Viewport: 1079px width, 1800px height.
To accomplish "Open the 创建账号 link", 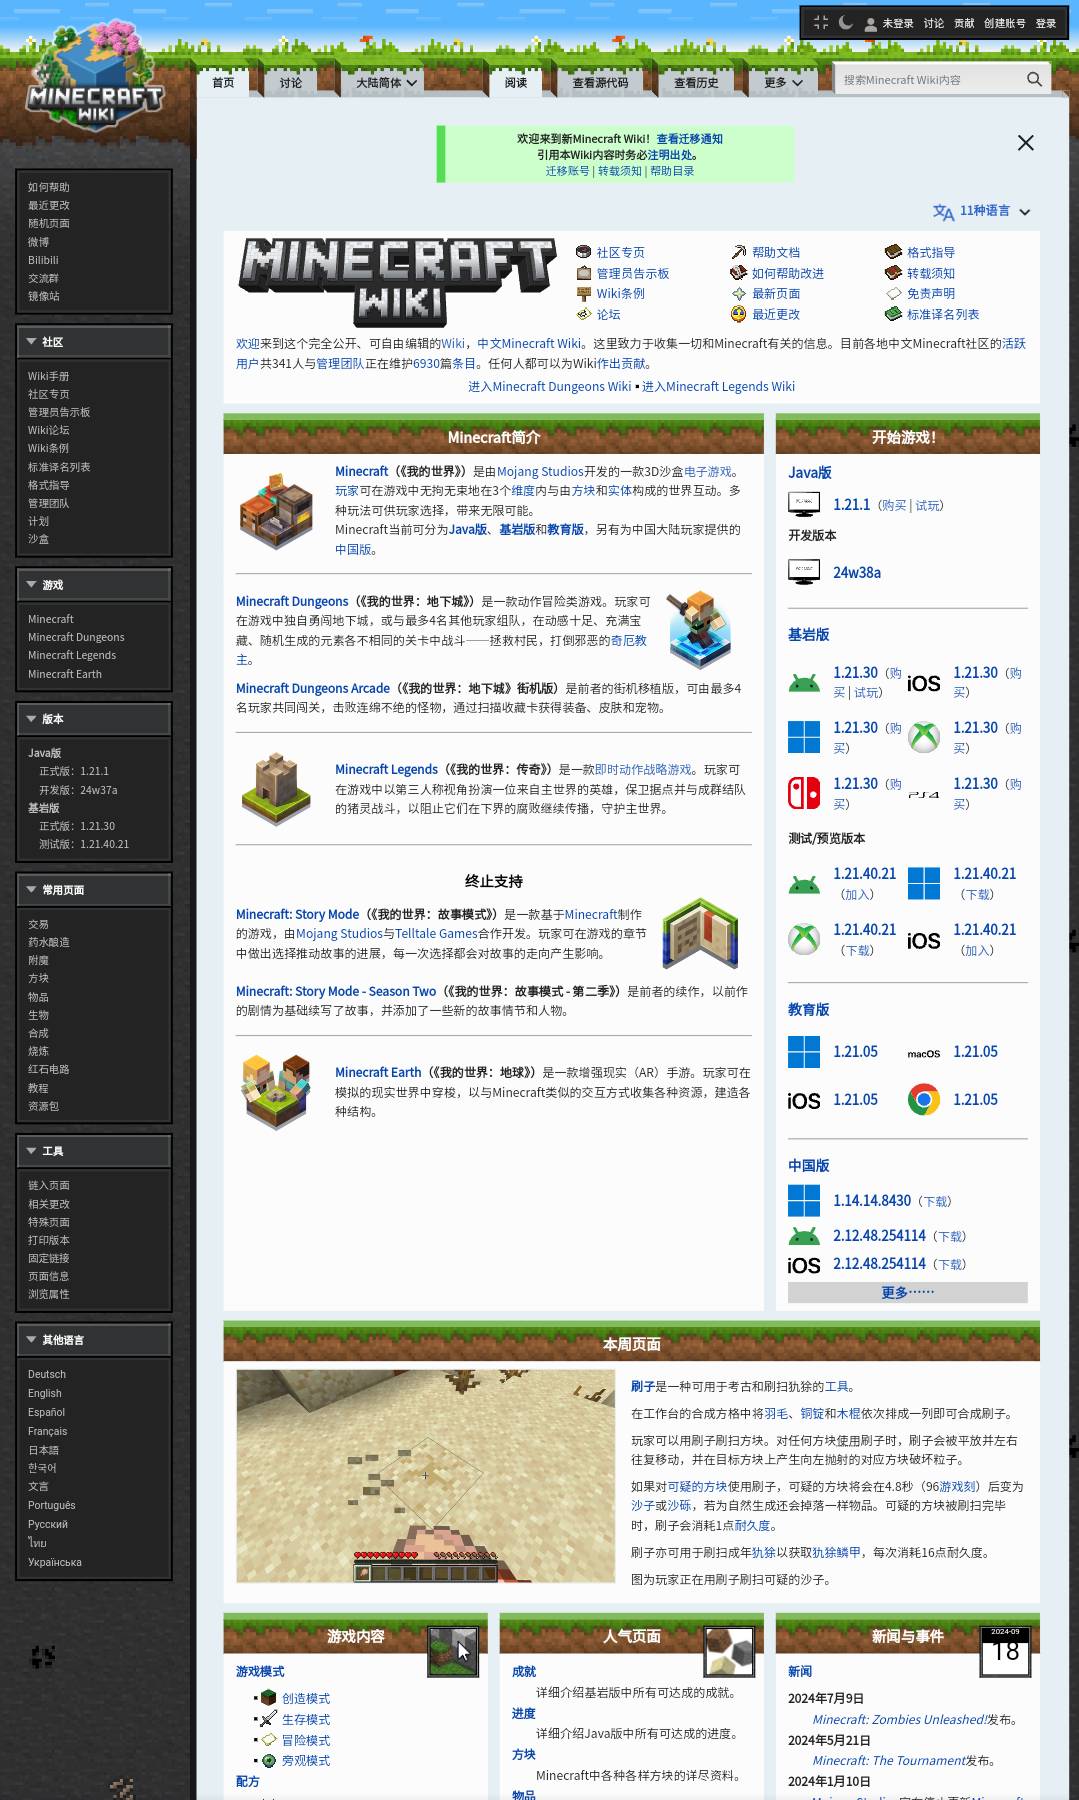I will coord(1004,23).
